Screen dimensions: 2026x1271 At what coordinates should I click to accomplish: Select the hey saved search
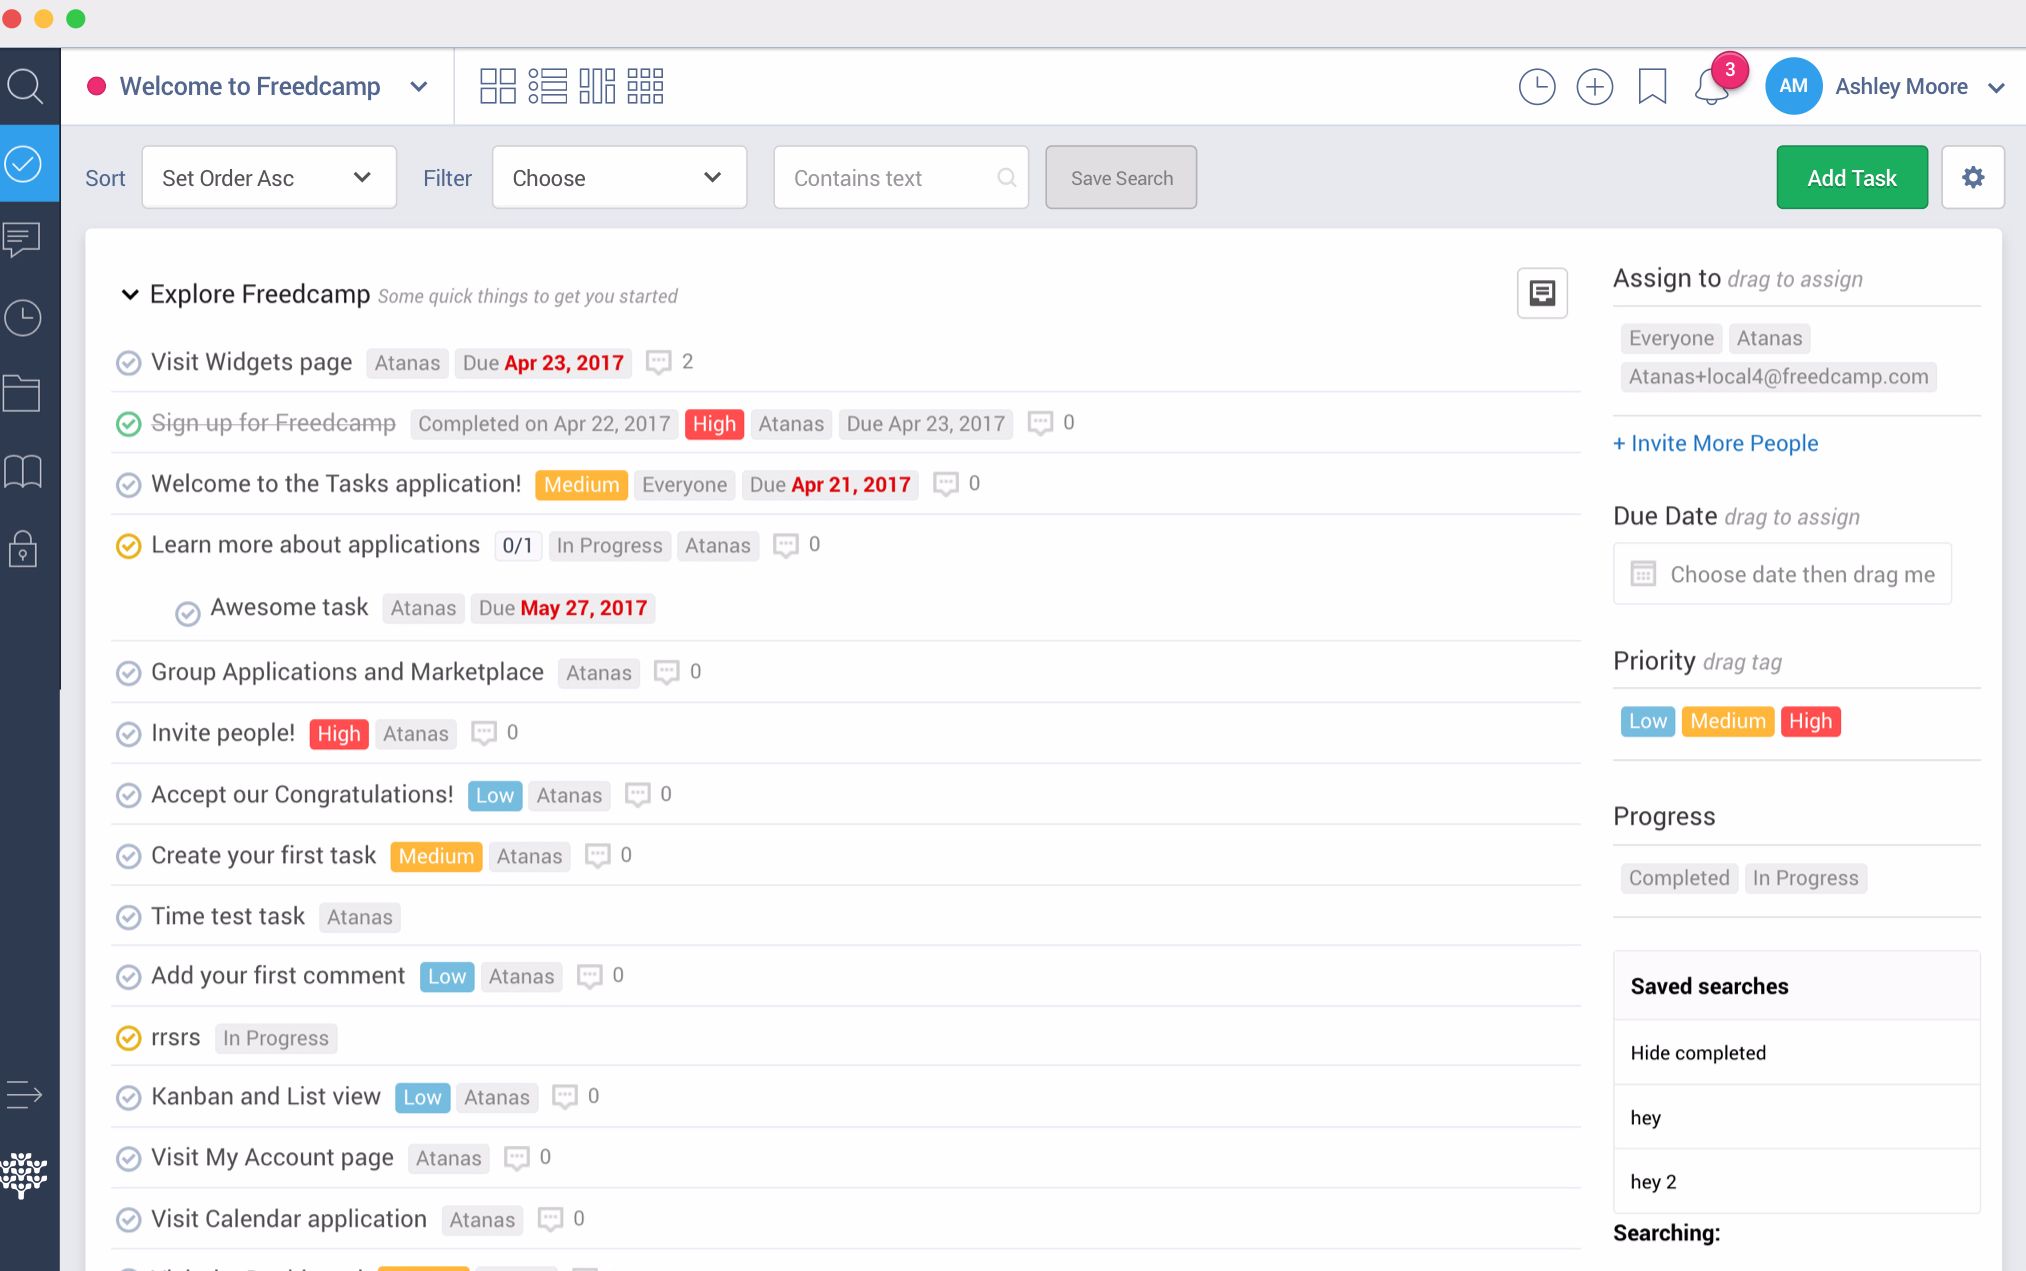tap(1796, 1117)
